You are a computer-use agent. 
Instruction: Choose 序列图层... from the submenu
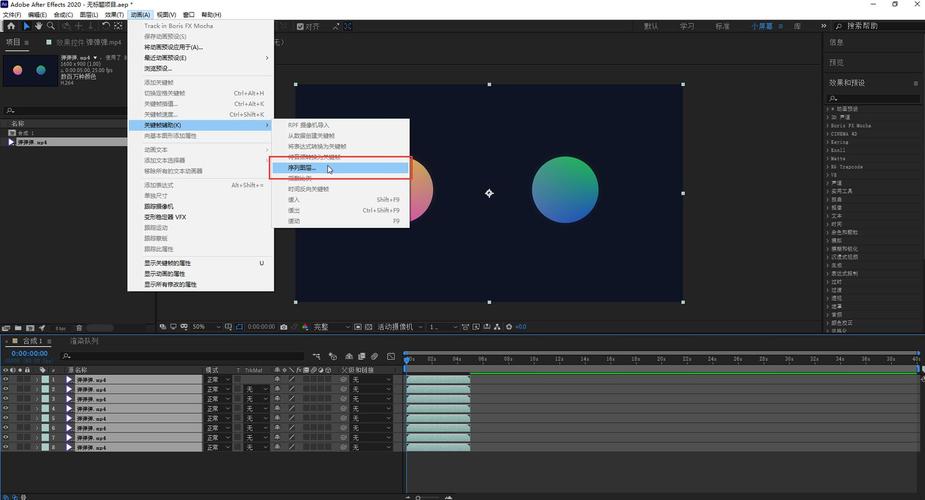click(339, 168)
